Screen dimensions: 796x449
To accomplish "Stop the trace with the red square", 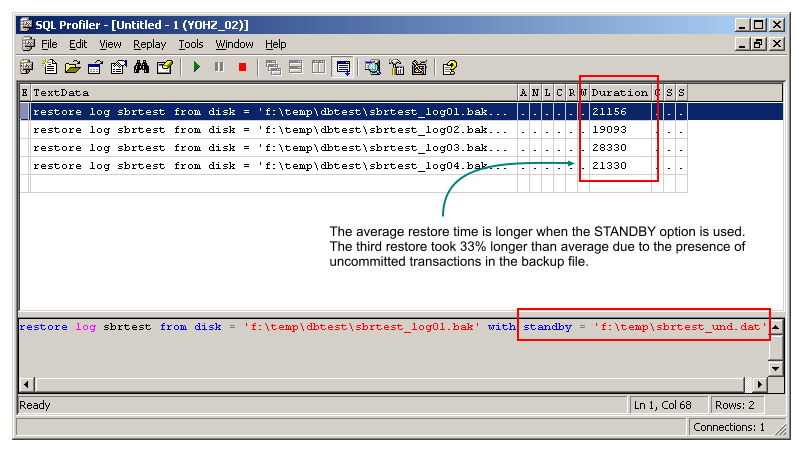I will pyautogui.click(x=243, y=67).
